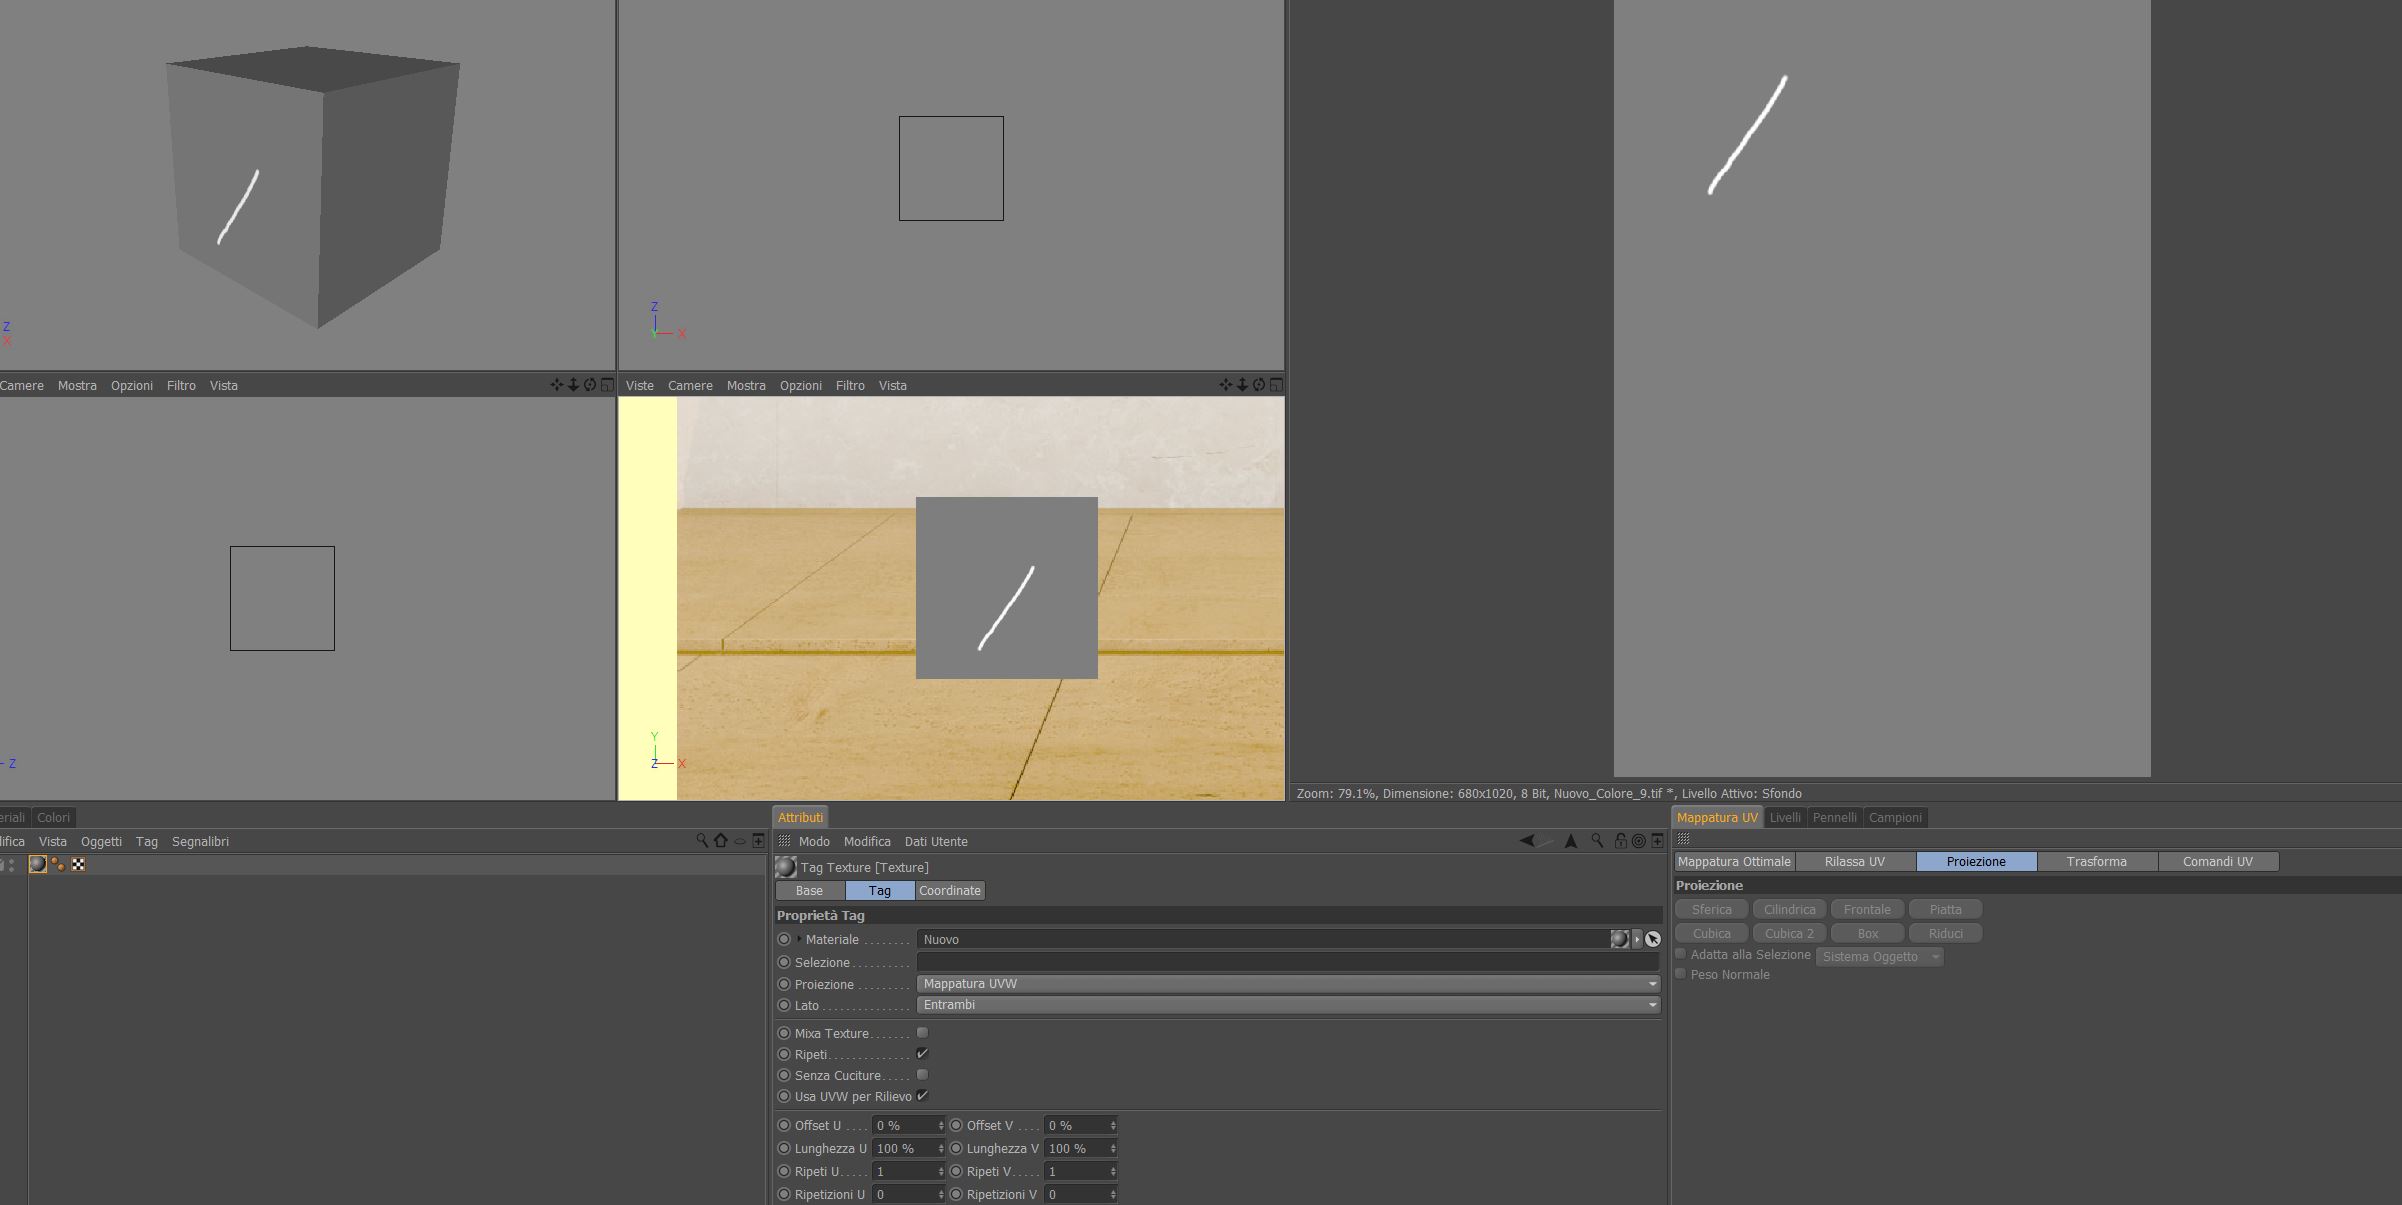Screen dimensions: 2402x1205
Task: Click search icon in object manager
Action: (x=702, y=841)
